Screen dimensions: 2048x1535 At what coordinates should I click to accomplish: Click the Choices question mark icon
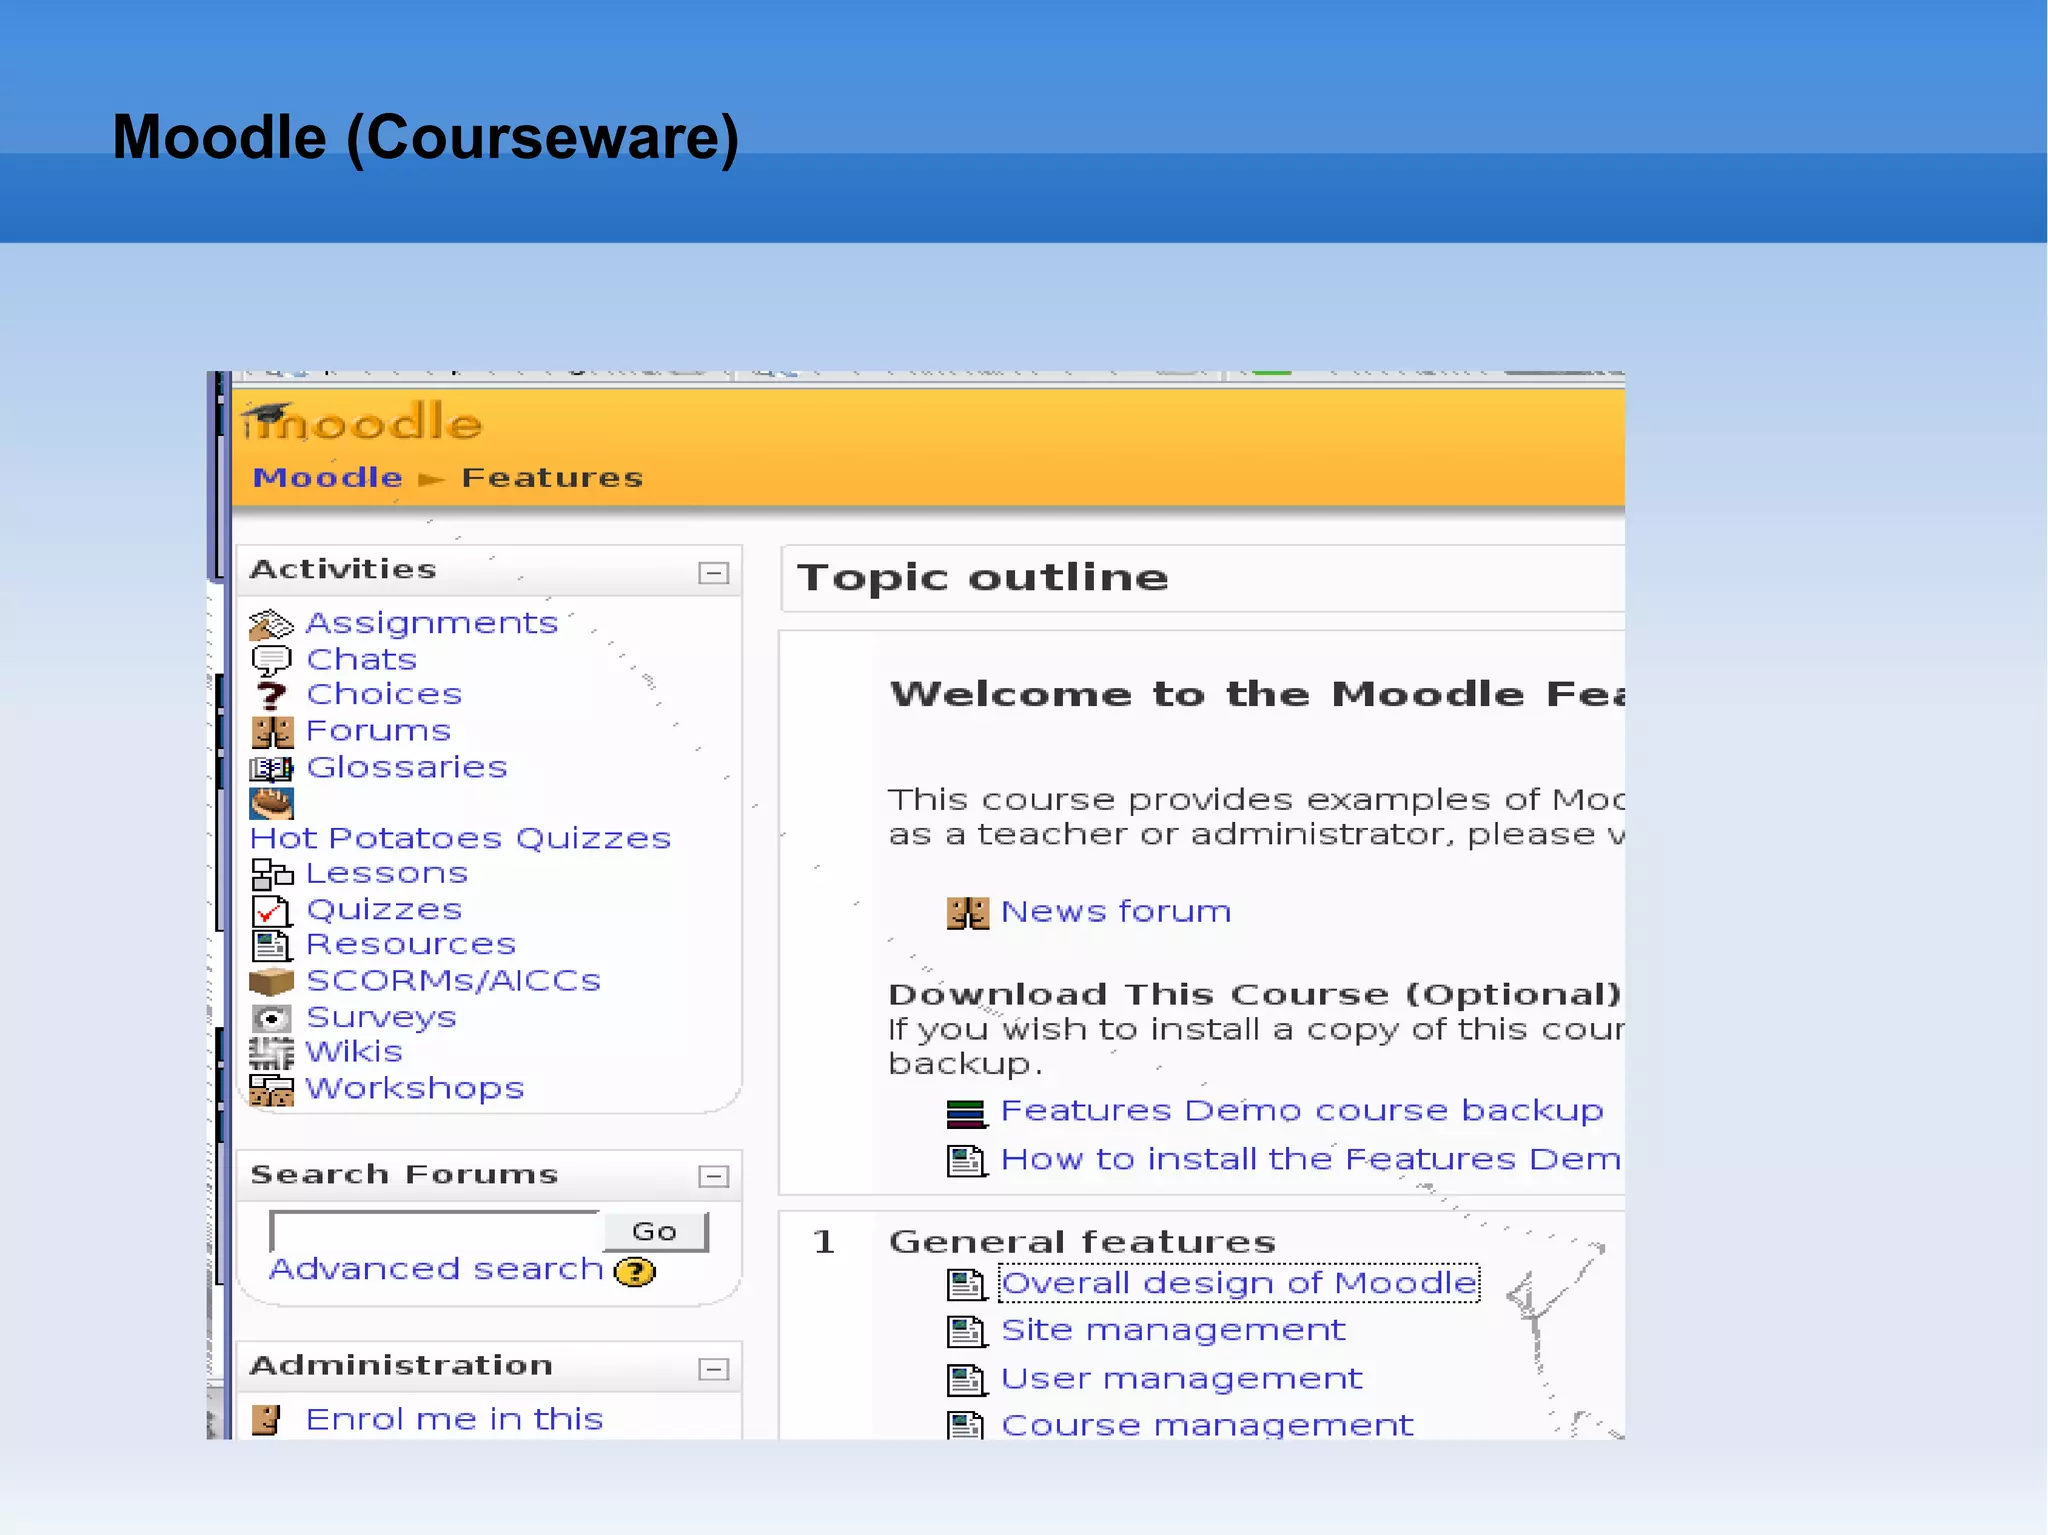tap(270, 695)
